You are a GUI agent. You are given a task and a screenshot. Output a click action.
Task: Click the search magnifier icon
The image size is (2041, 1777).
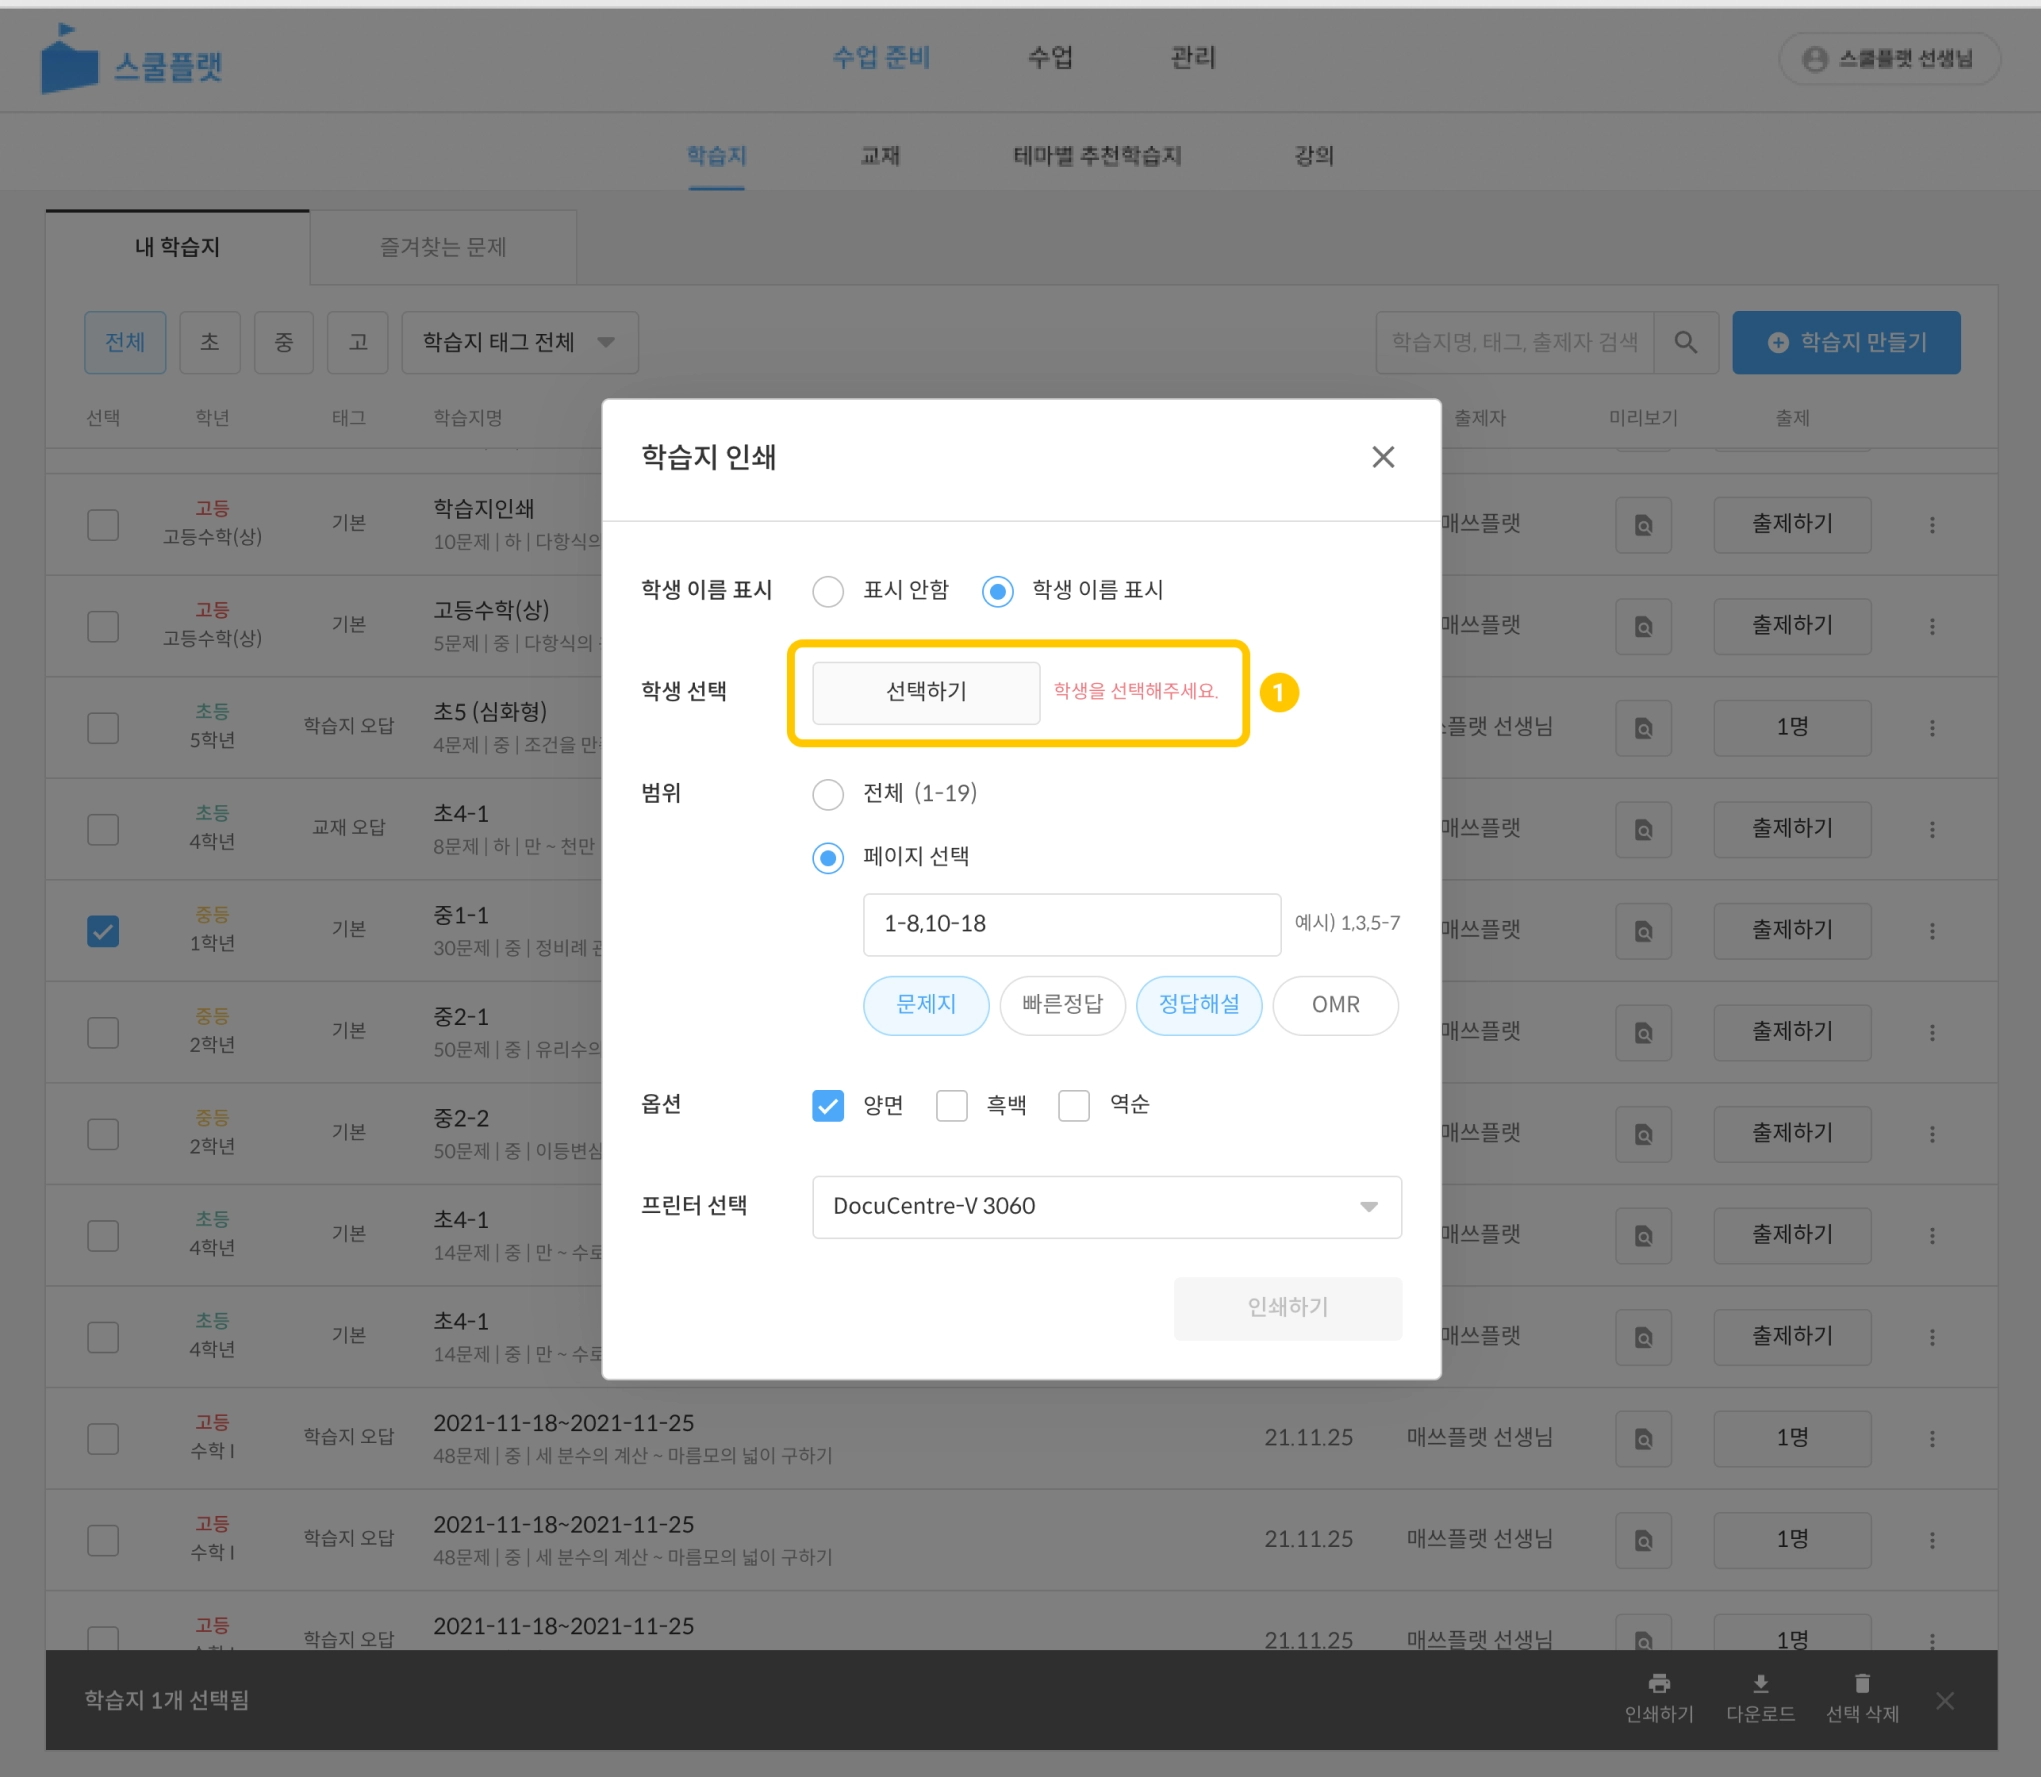(1685, 343)
